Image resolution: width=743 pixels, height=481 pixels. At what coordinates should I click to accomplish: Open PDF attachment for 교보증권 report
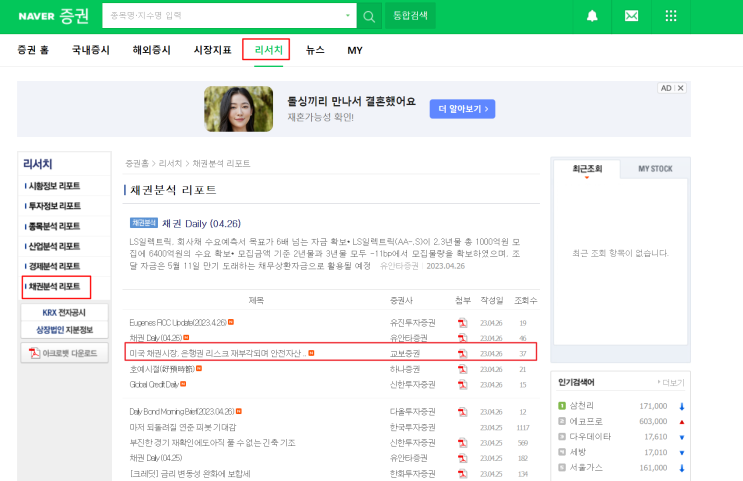[x=462, y=354]
